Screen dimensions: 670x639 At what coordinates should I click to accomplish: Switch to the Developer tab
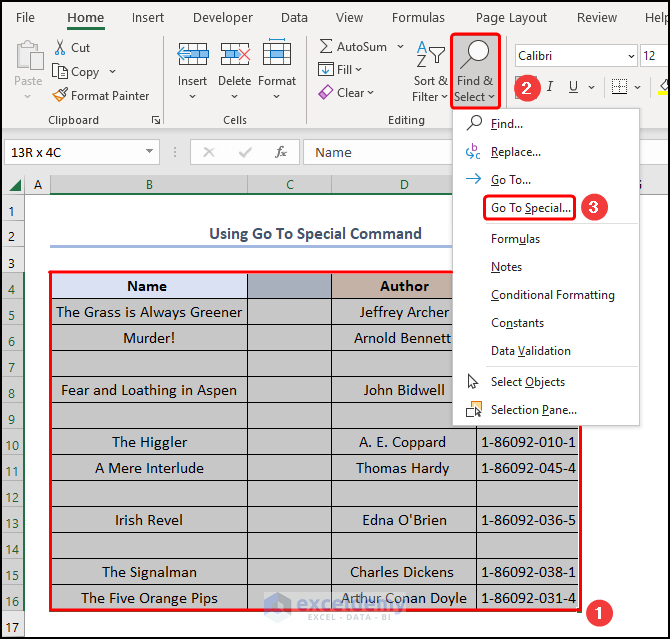[223, 18]
